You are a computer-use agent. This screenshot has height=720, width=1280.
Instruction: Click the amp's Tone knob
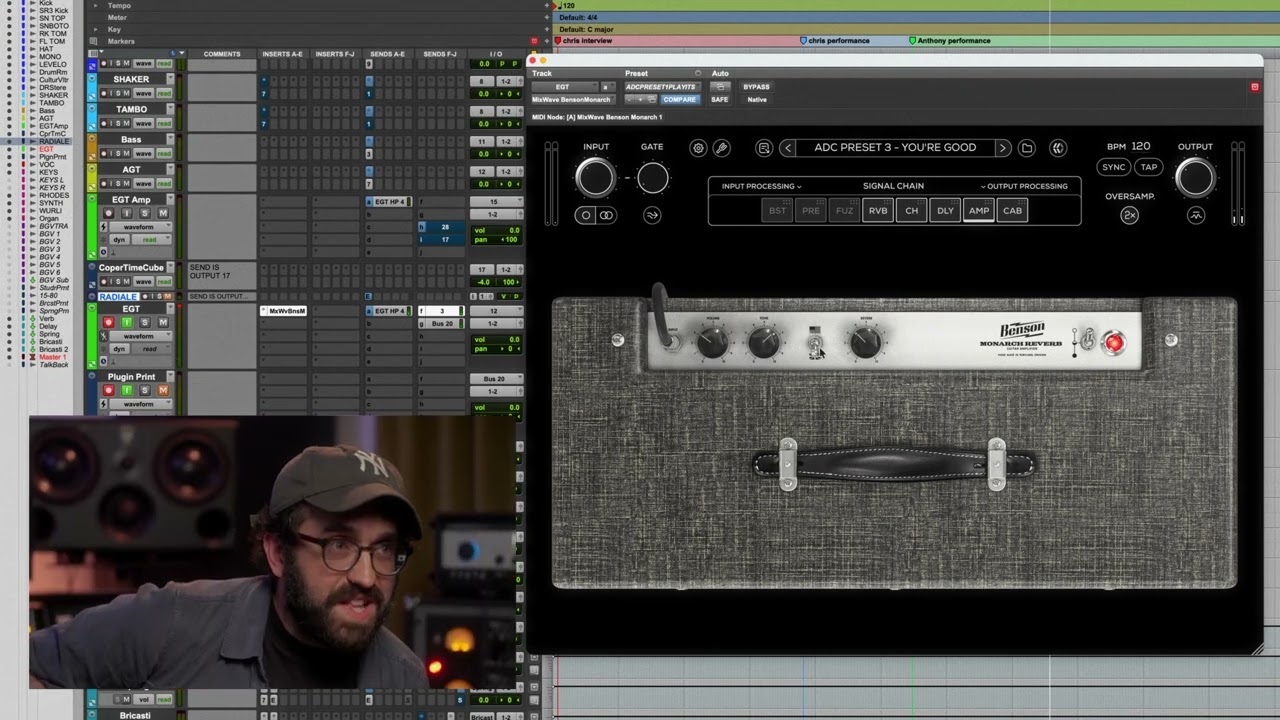[x=764, y=344]
